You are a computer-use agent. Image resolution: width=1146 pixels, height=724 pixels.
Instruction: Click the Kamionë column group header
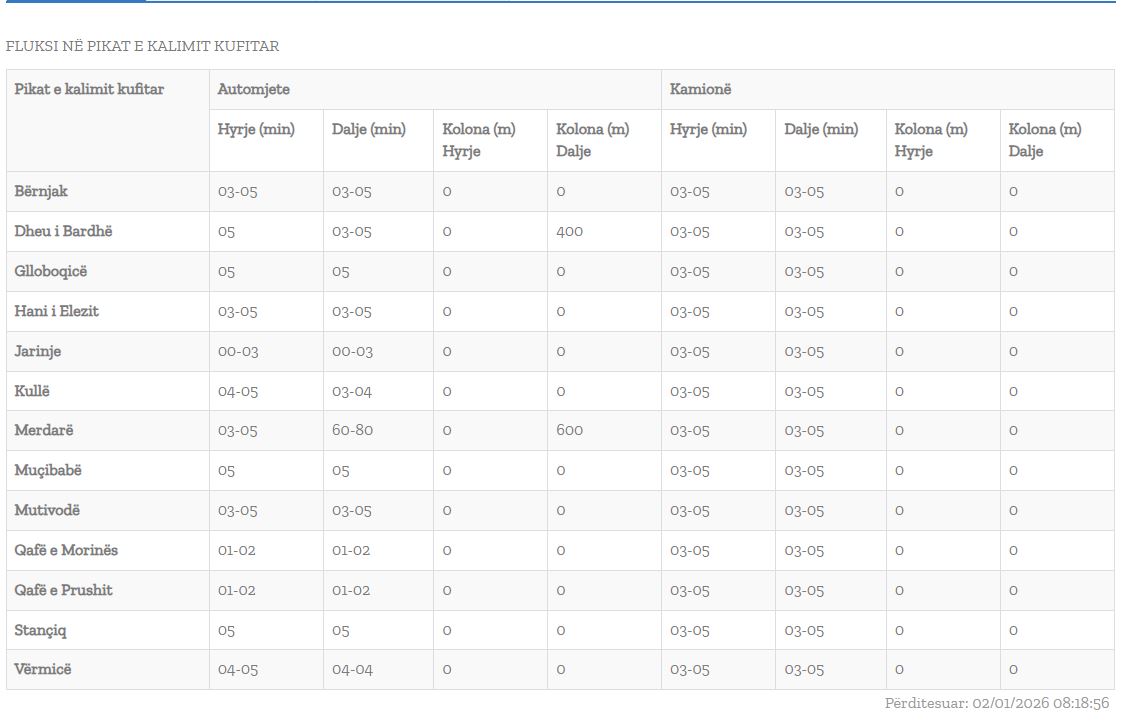click(x=700, y=89)
